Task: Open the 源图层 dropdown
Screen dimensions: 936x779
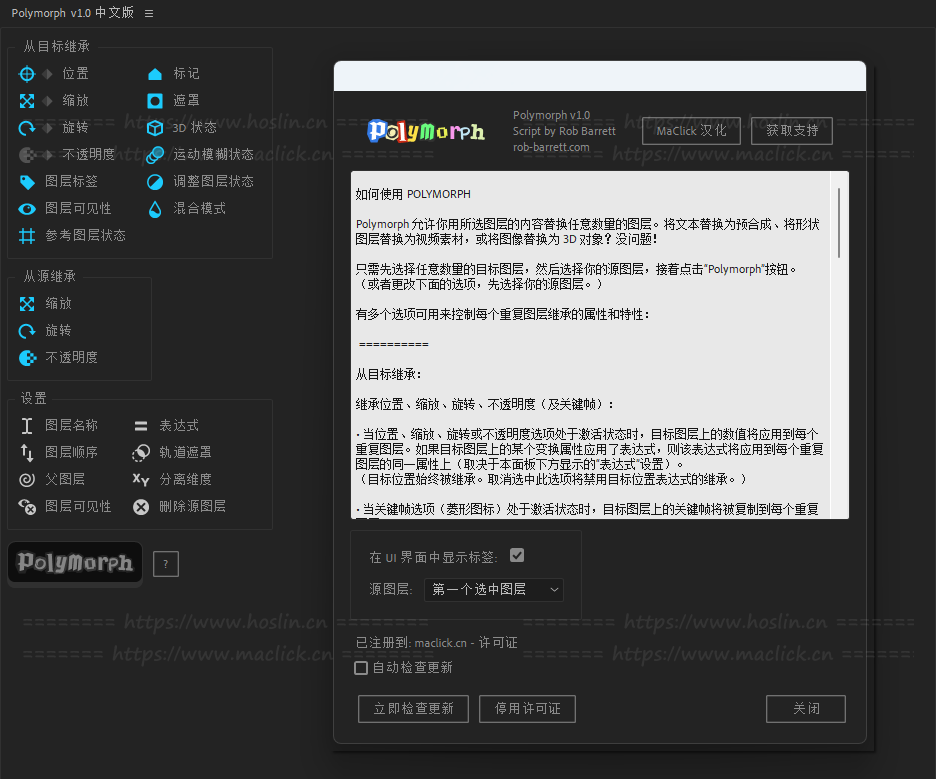Action: pyautogui.click(x=494, y=590)
